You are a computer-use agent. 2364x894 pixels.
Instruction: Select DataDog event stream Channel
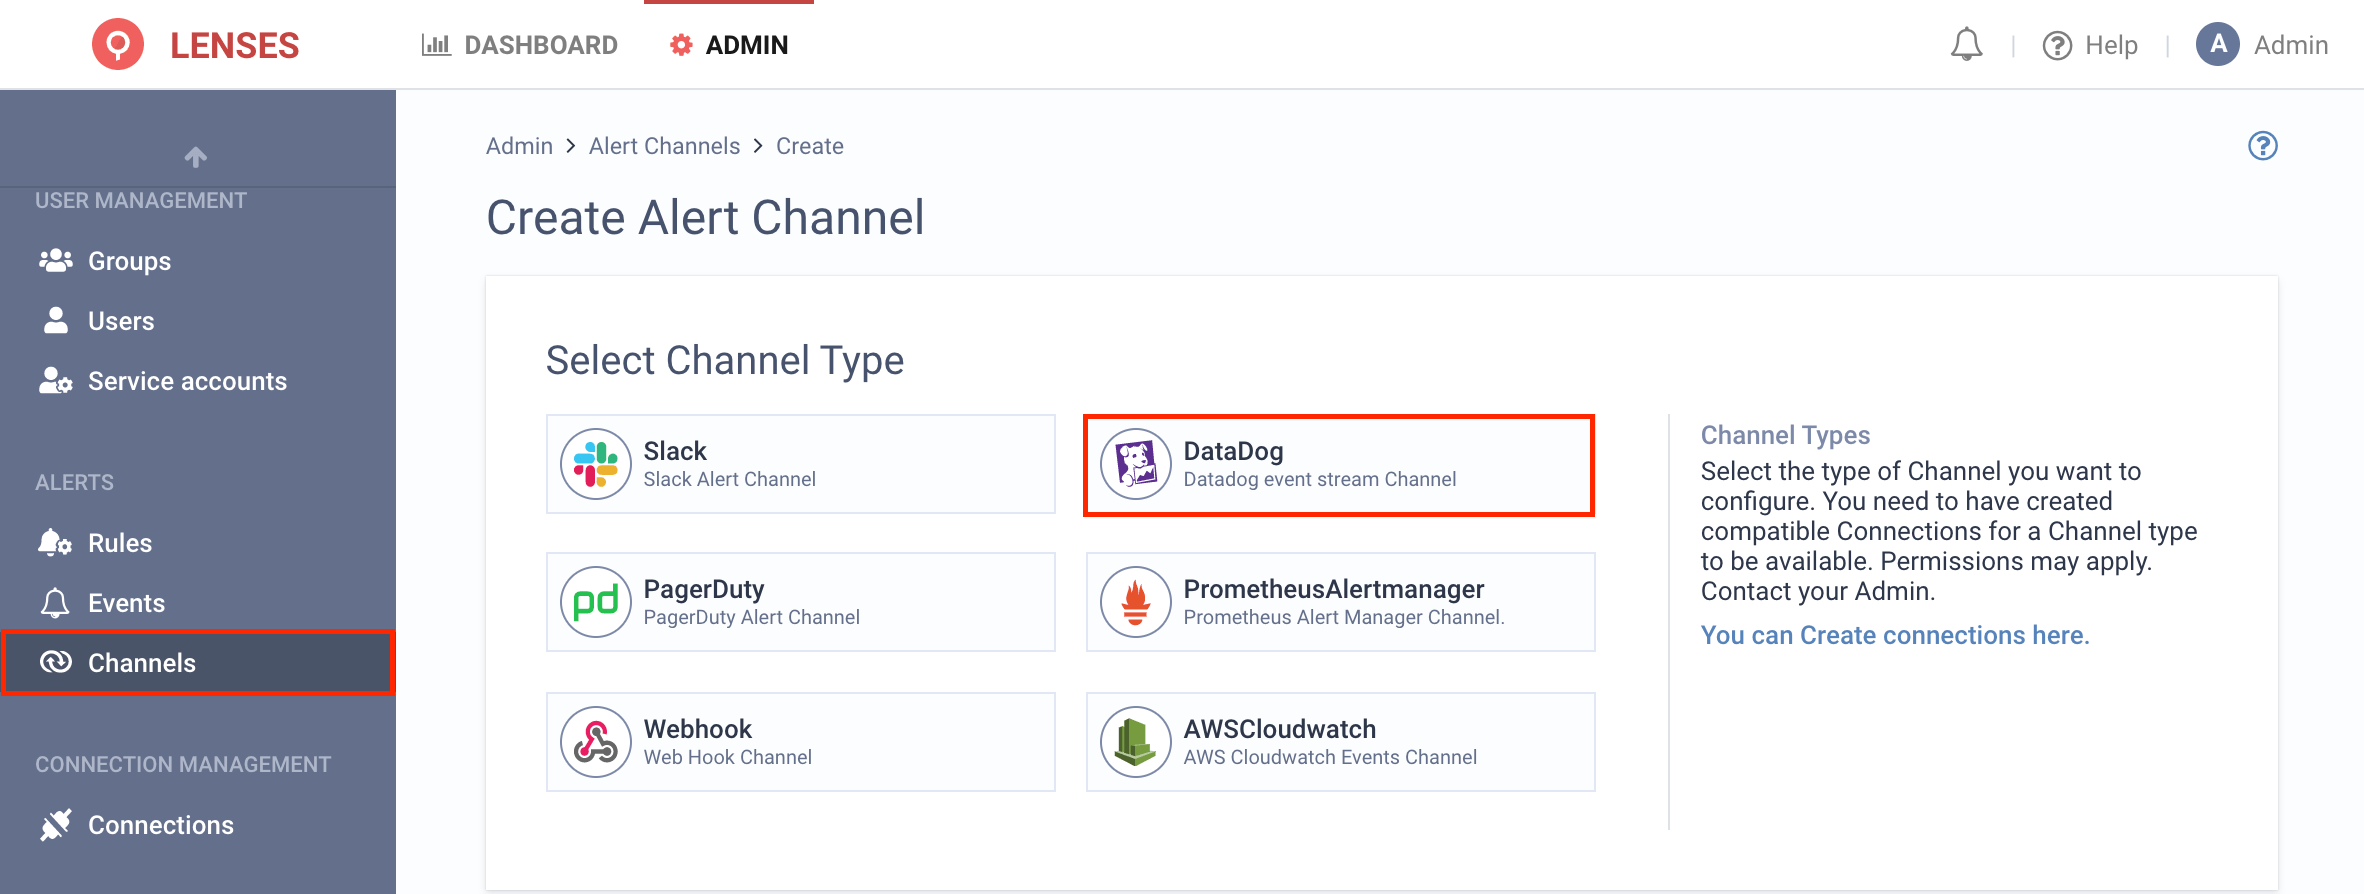coord(1339,465)
